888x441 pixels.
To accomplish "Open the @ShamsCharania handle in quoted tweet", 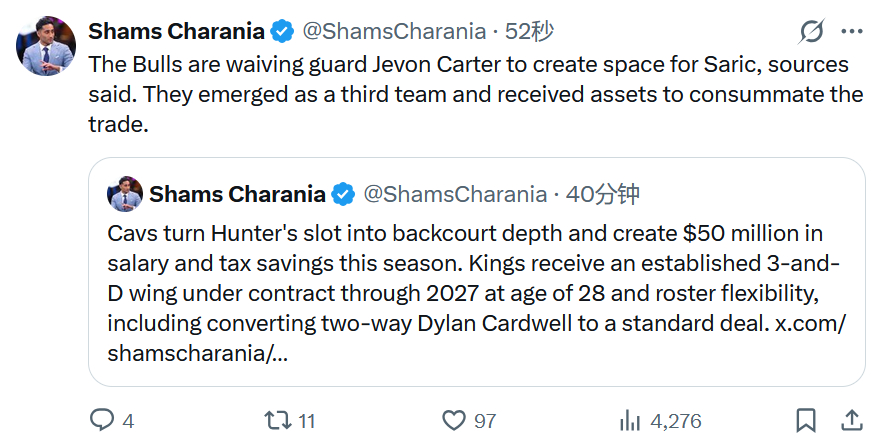I will [x=453, y=194].
